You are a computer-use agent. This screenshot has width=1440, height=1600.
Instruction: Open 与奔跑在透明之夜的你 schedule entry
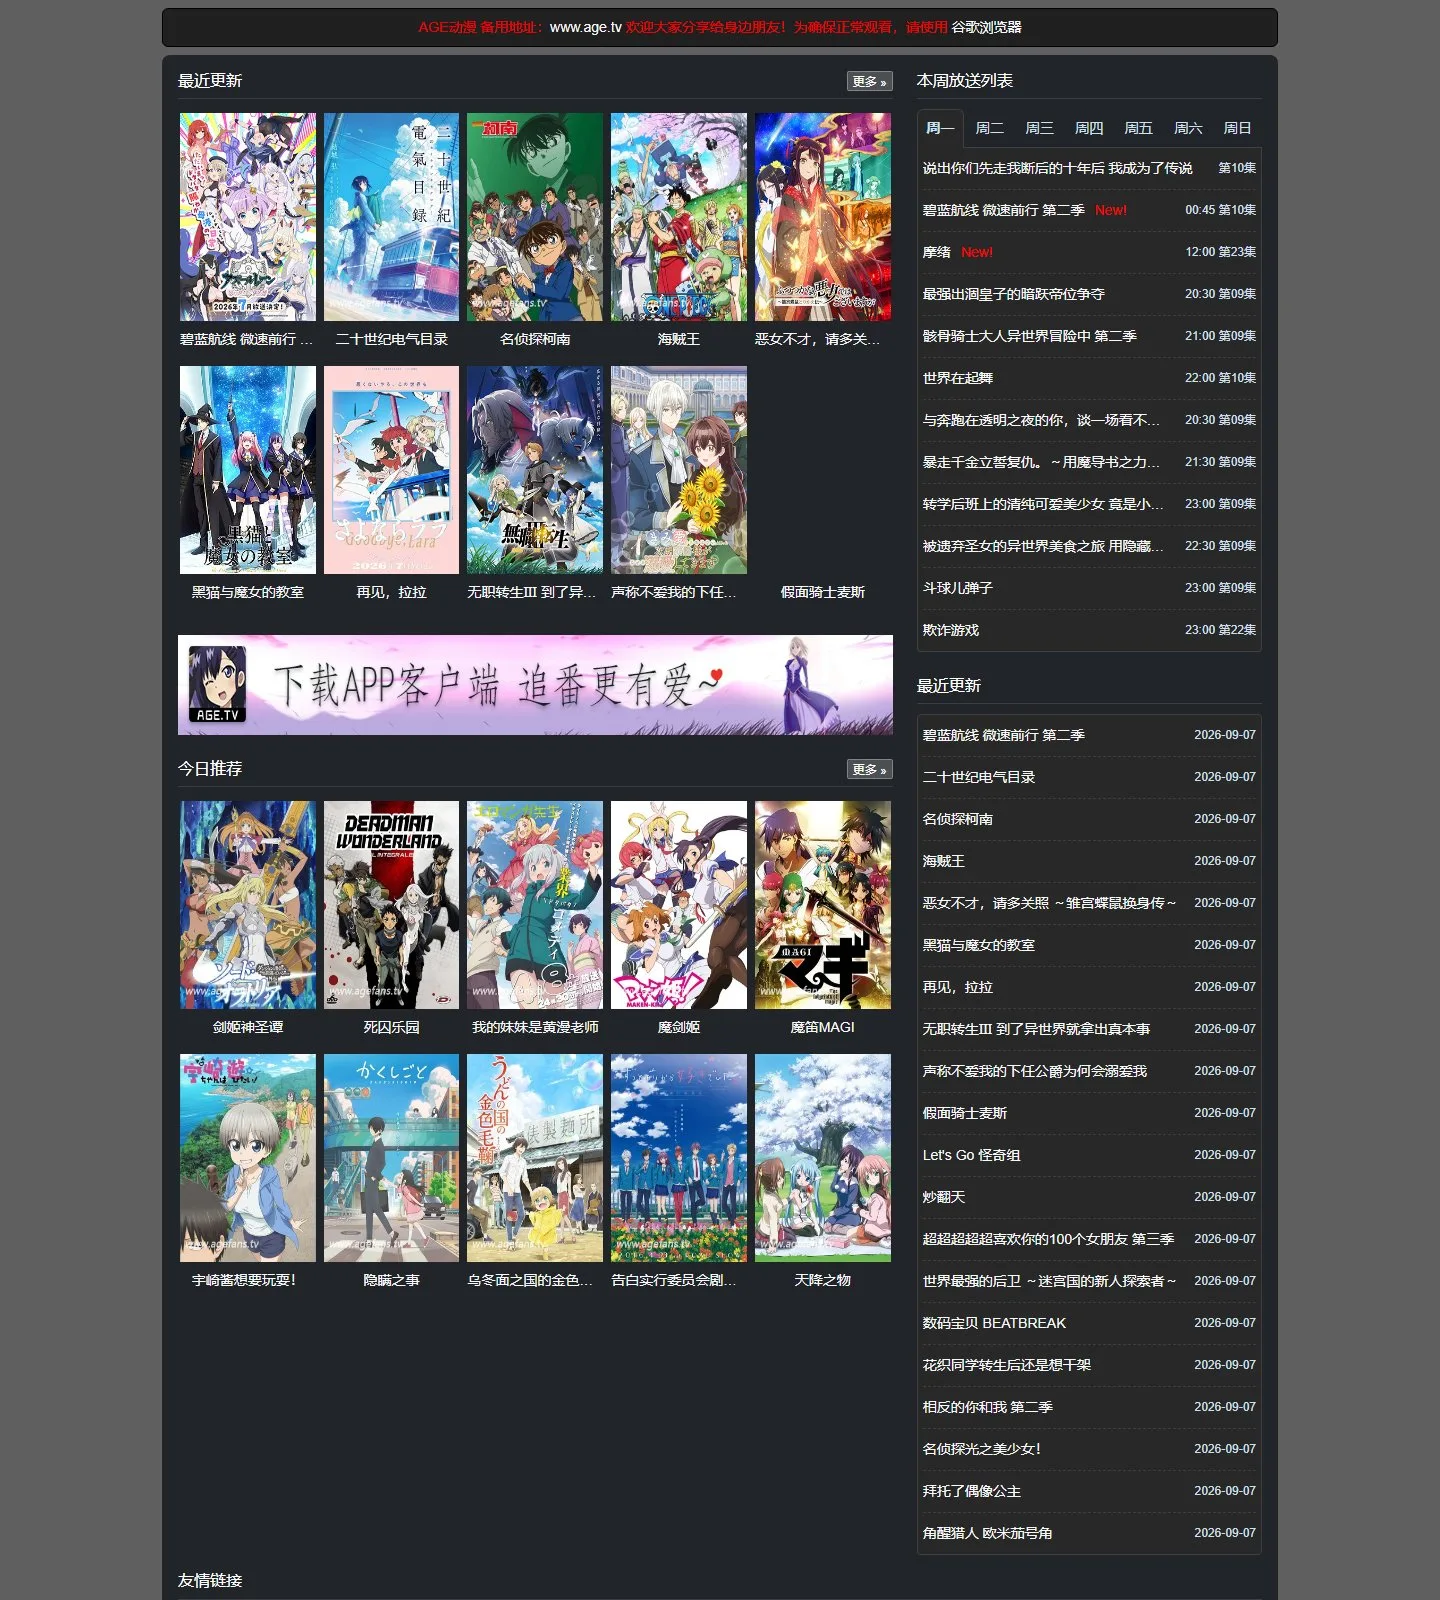coord(1041,420)
